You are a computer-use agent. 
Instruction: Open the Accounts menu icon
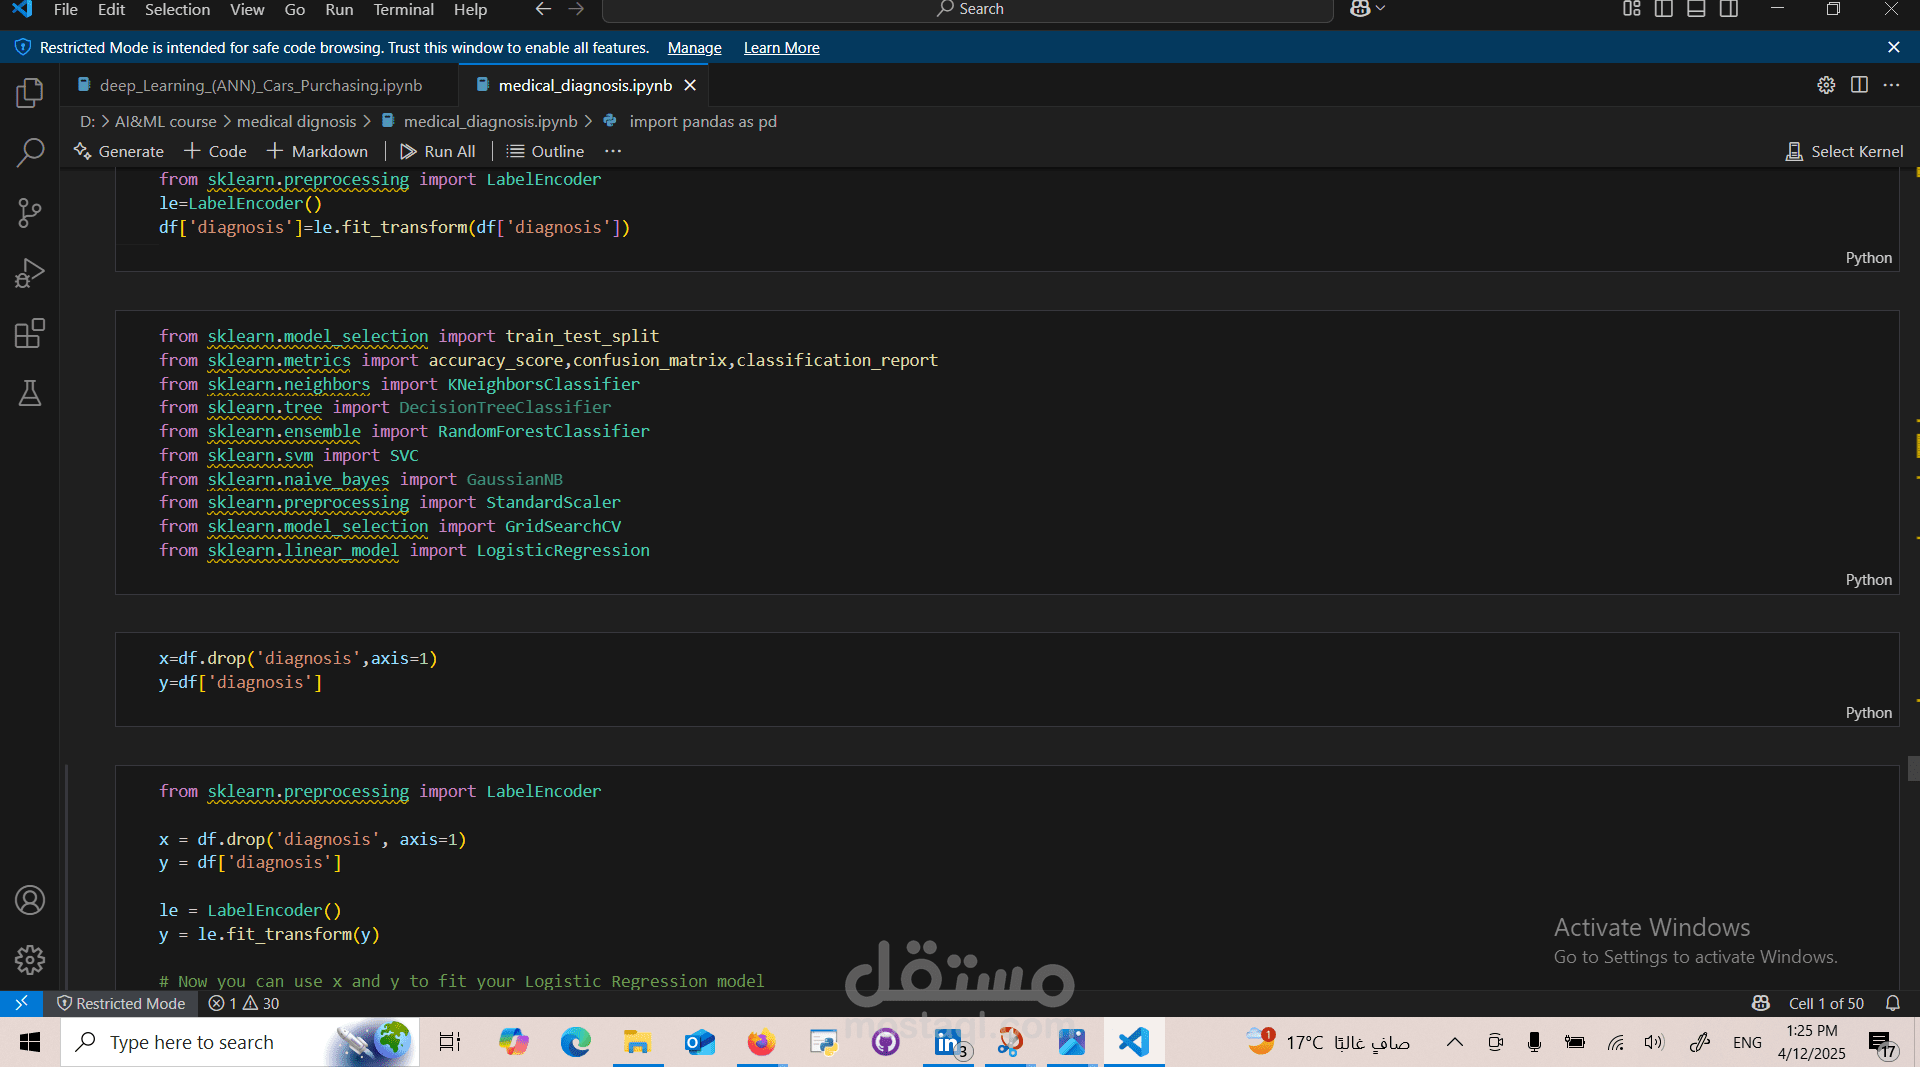[x=30, y=900]
